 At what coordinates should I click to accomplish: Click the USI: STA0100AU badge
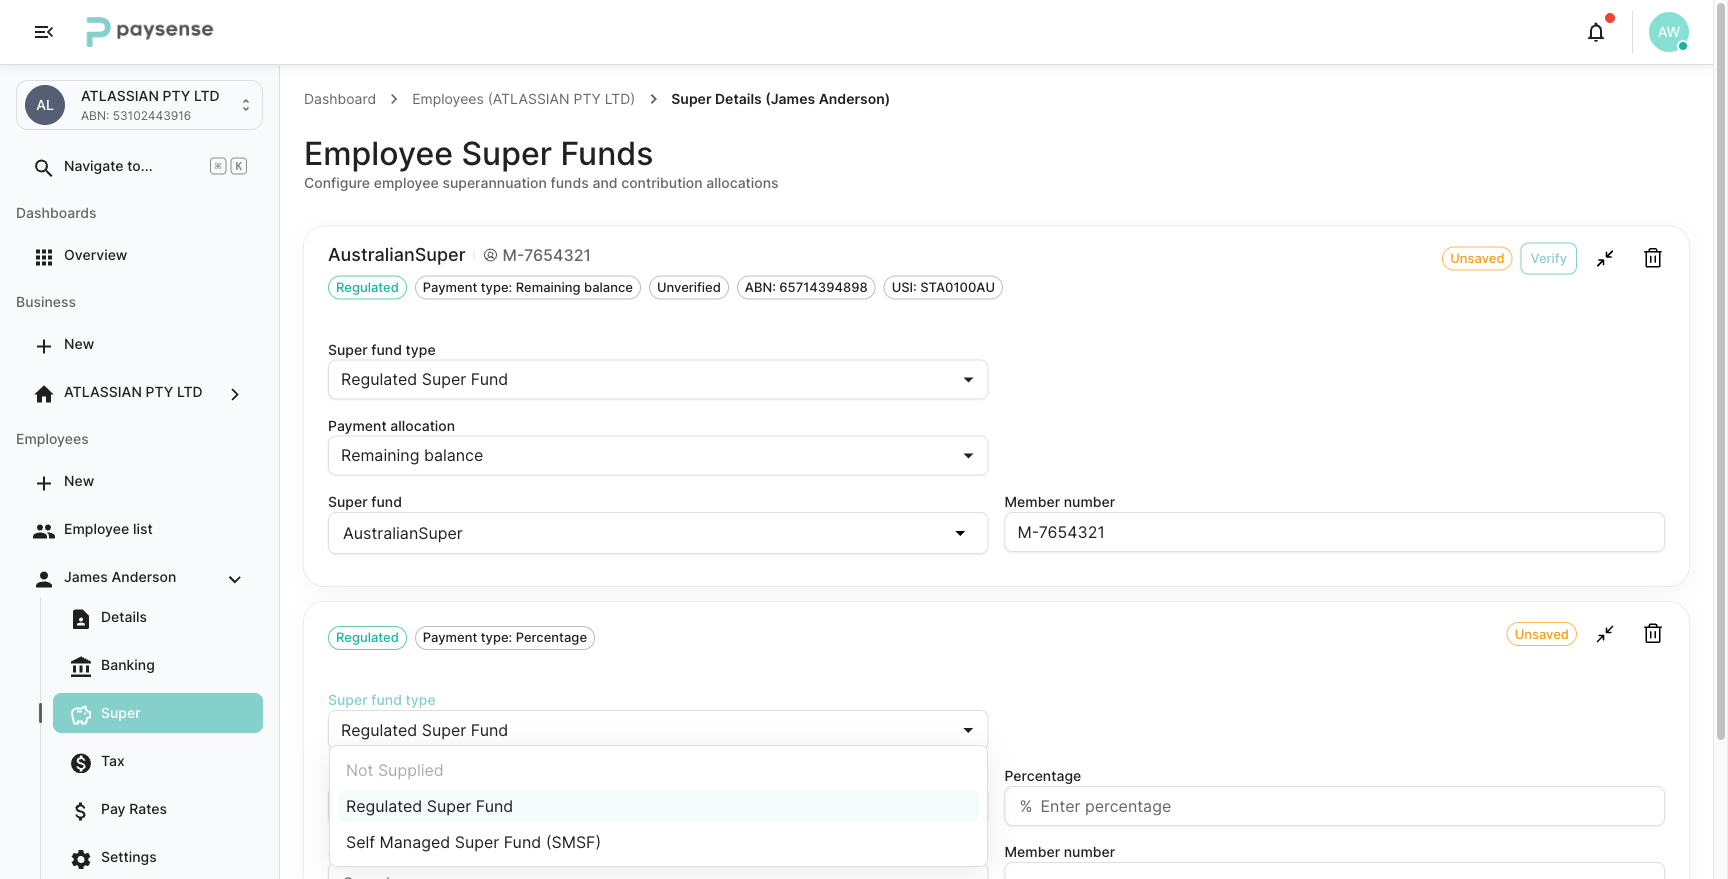(x=943, y=288)
